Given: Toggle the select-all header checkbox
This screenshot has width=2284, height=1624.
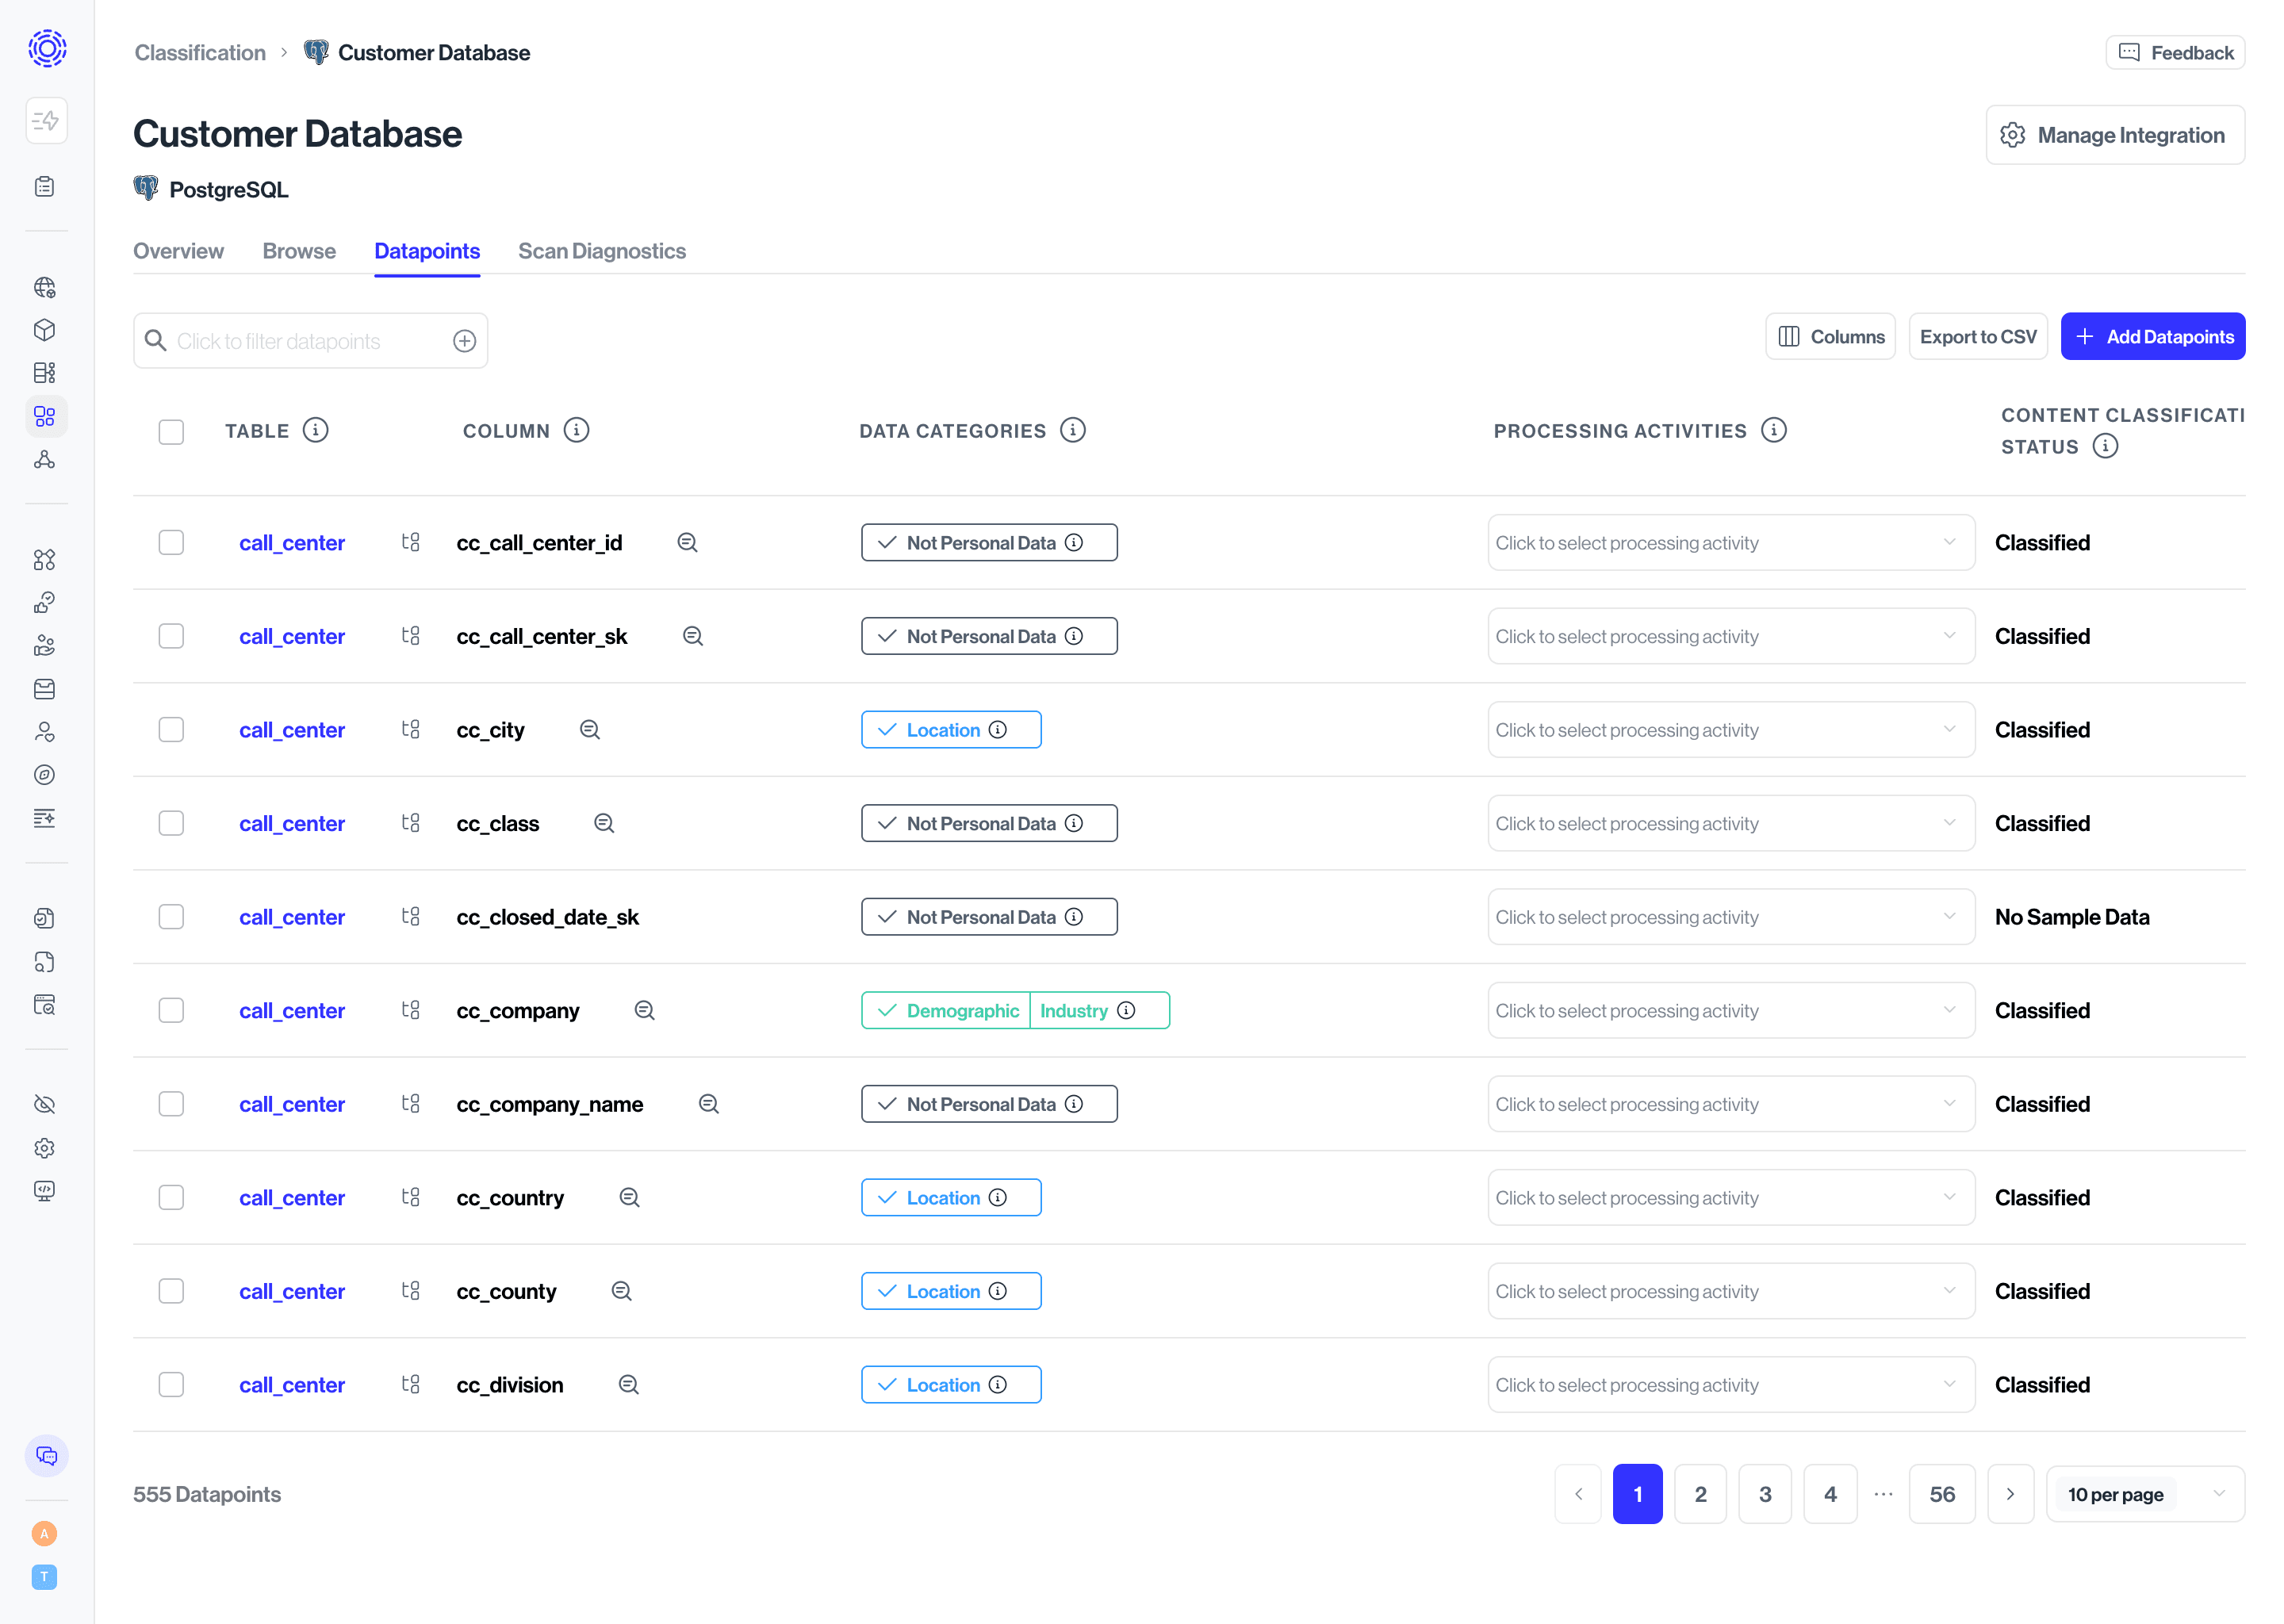Looking at the screenshot, I should 171,432.
